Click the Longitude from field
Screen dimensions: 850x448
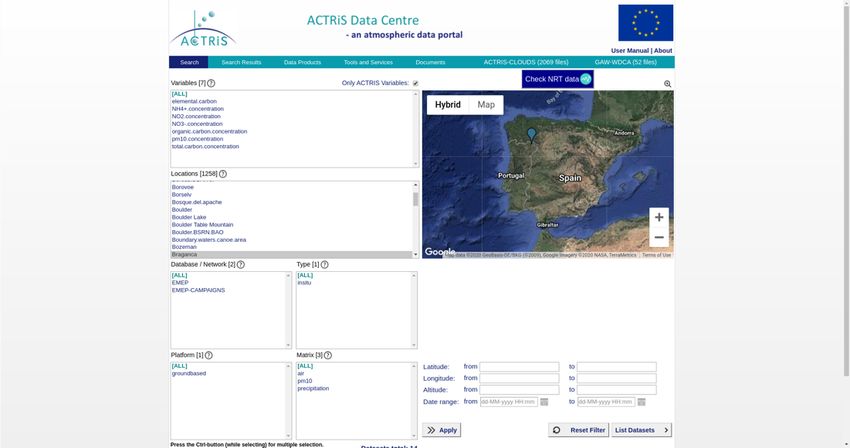pyautogui.click(x=519, y=379)
